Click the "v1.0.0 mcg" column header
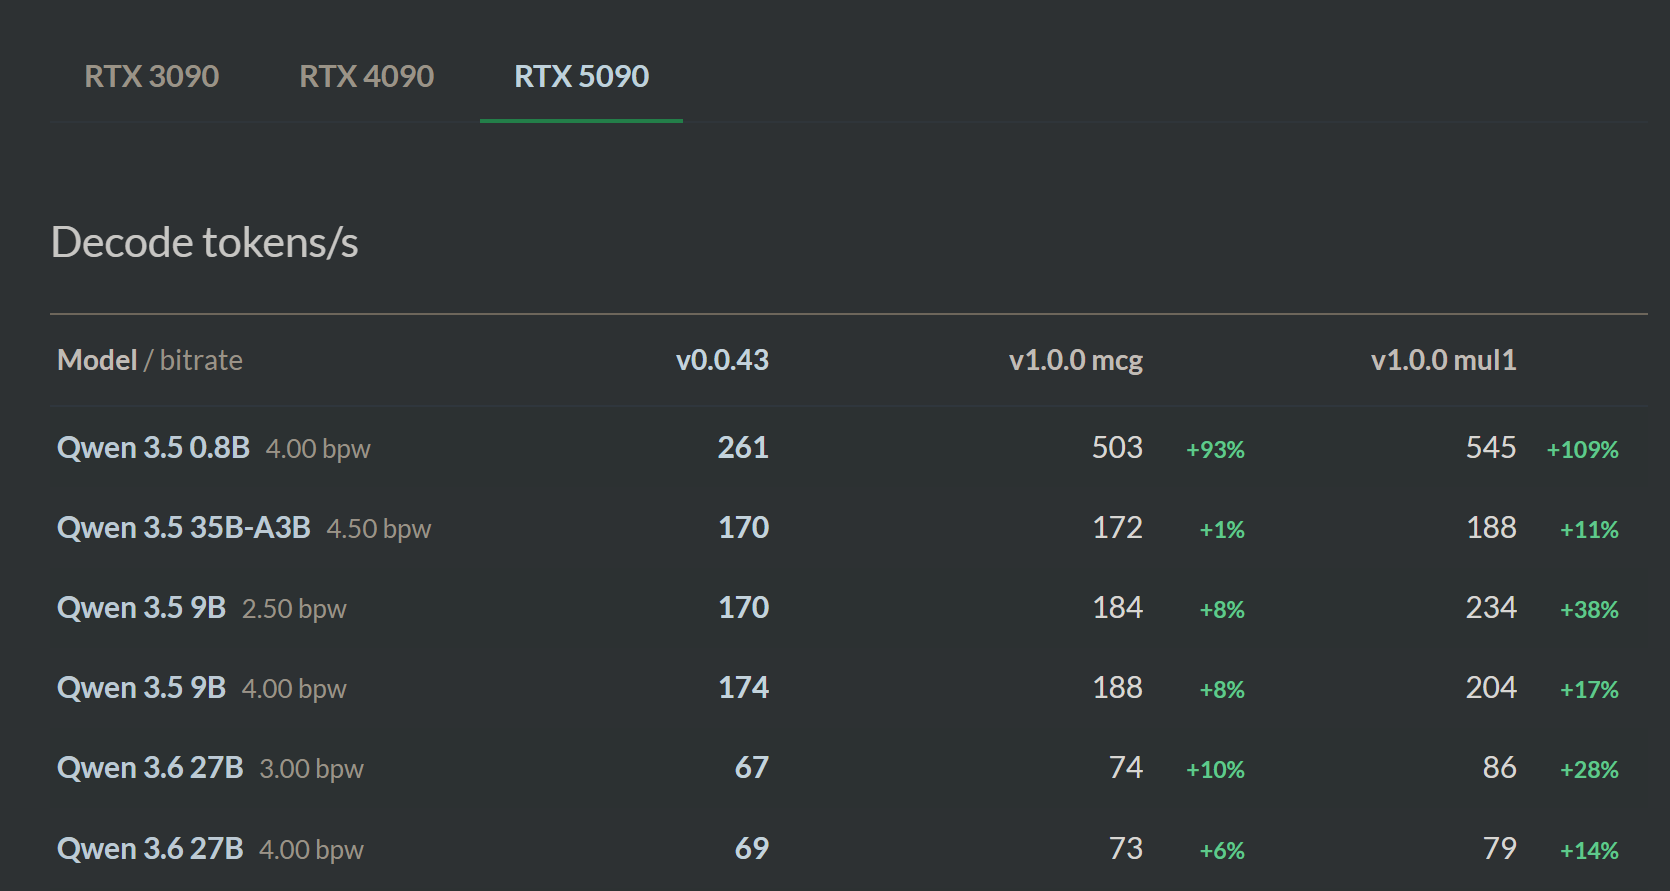 pyautogui.click(x=1076, y=360)
